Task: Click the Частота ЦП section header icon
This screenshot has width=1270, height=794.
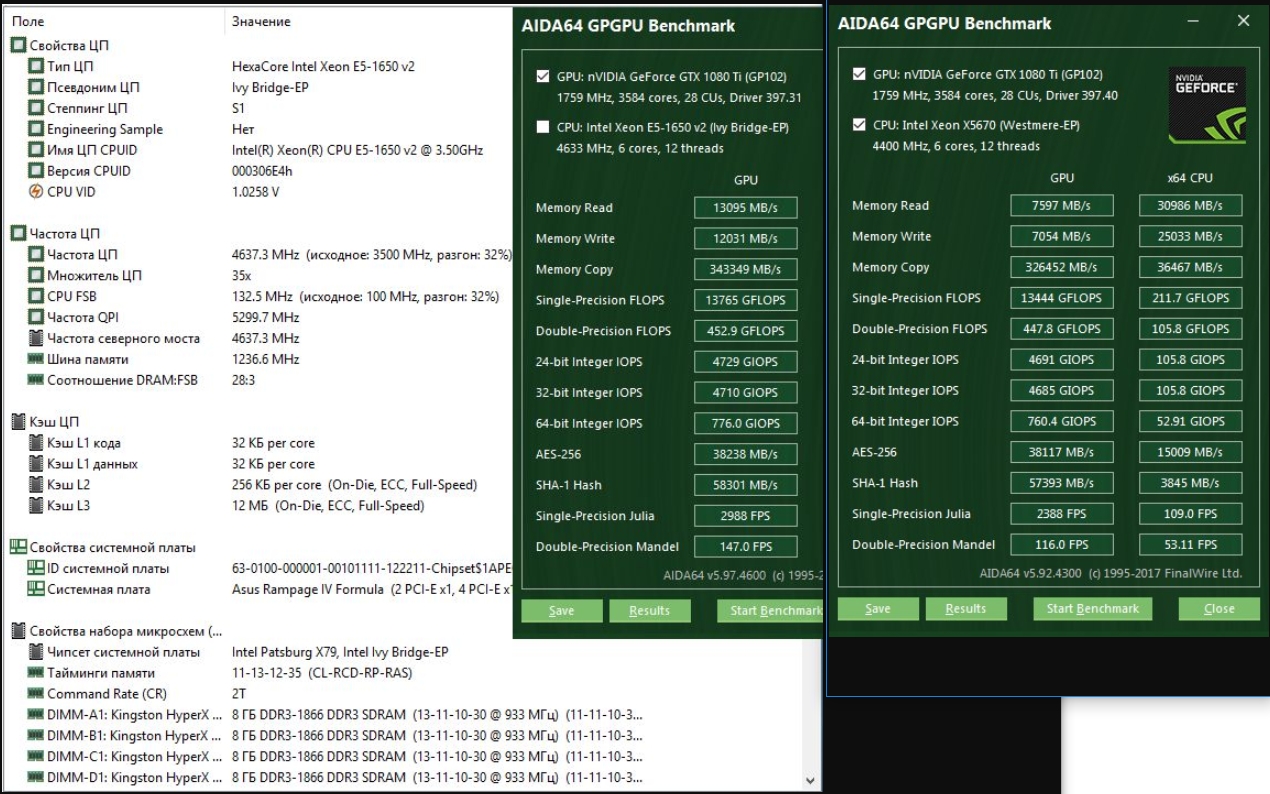Action: click(18, 234)
